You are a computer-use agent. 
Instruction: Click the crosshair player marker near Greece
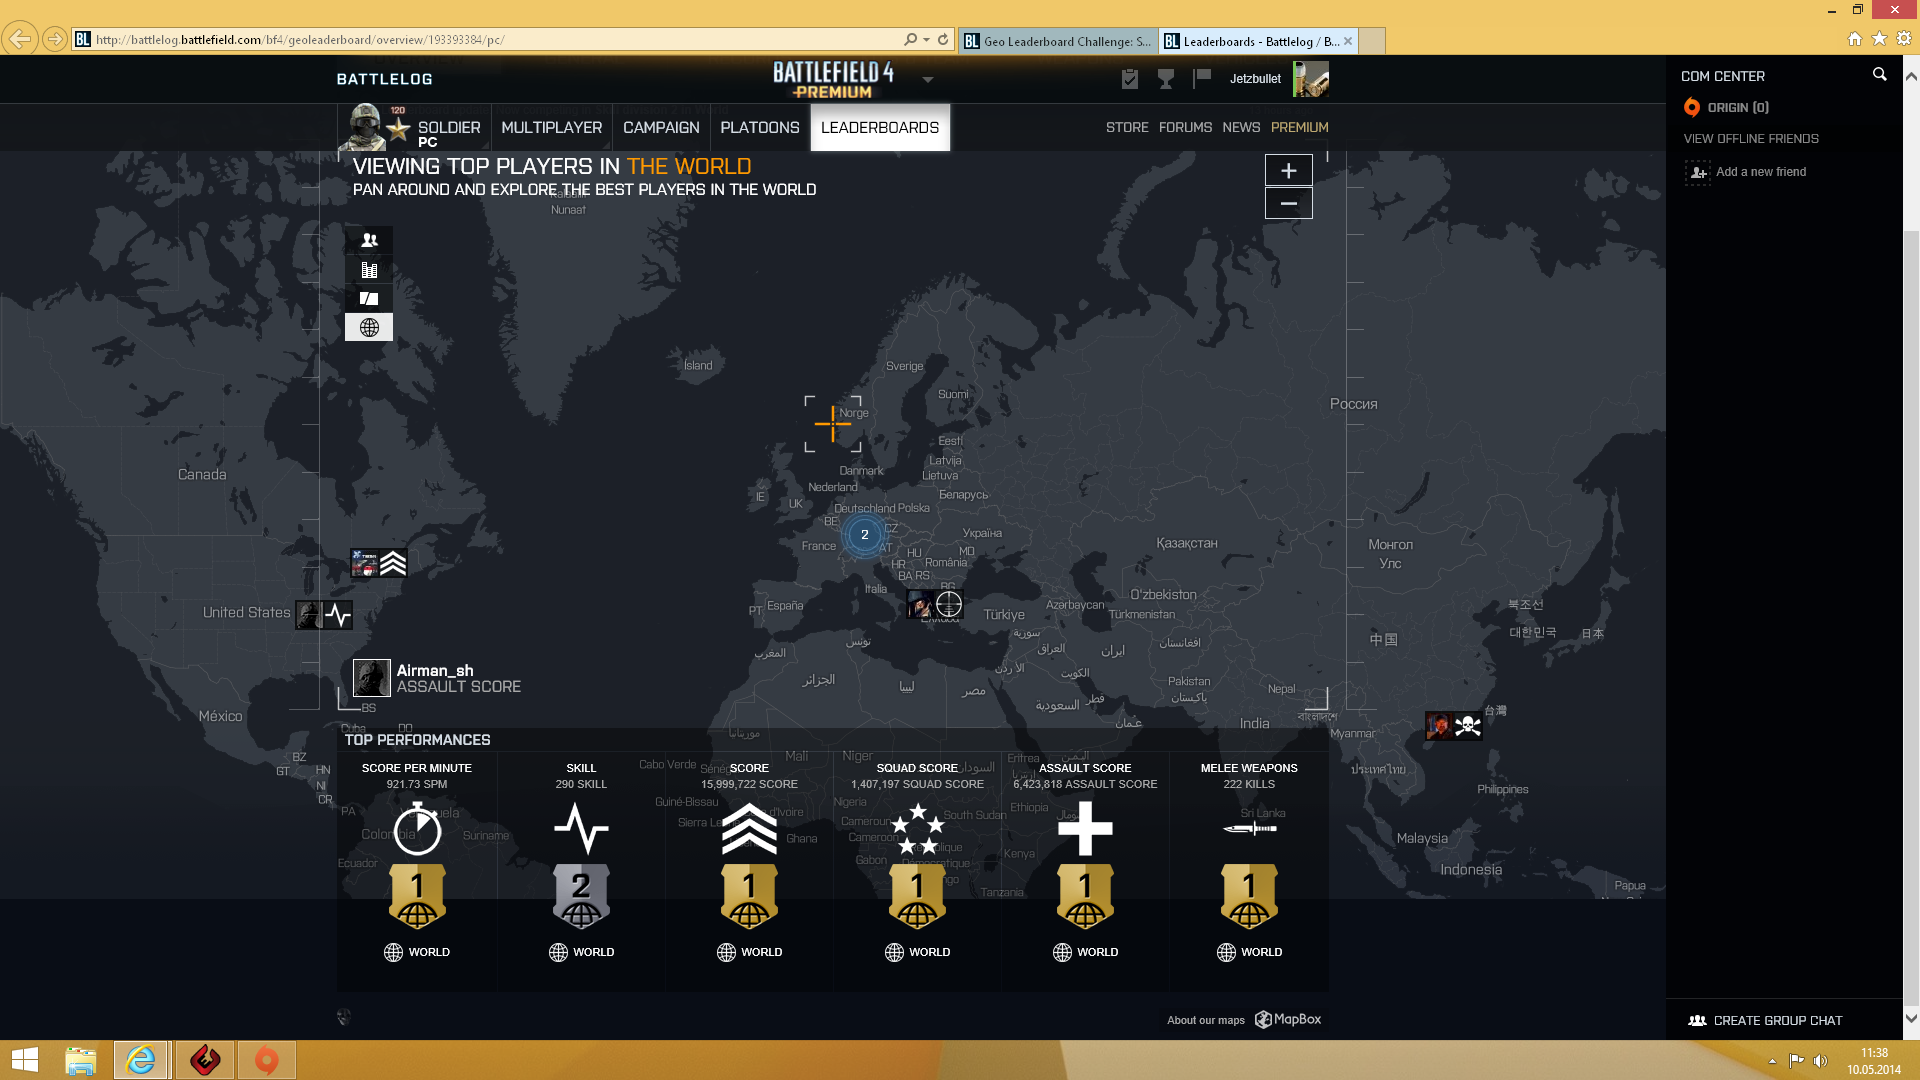[935, 604]
